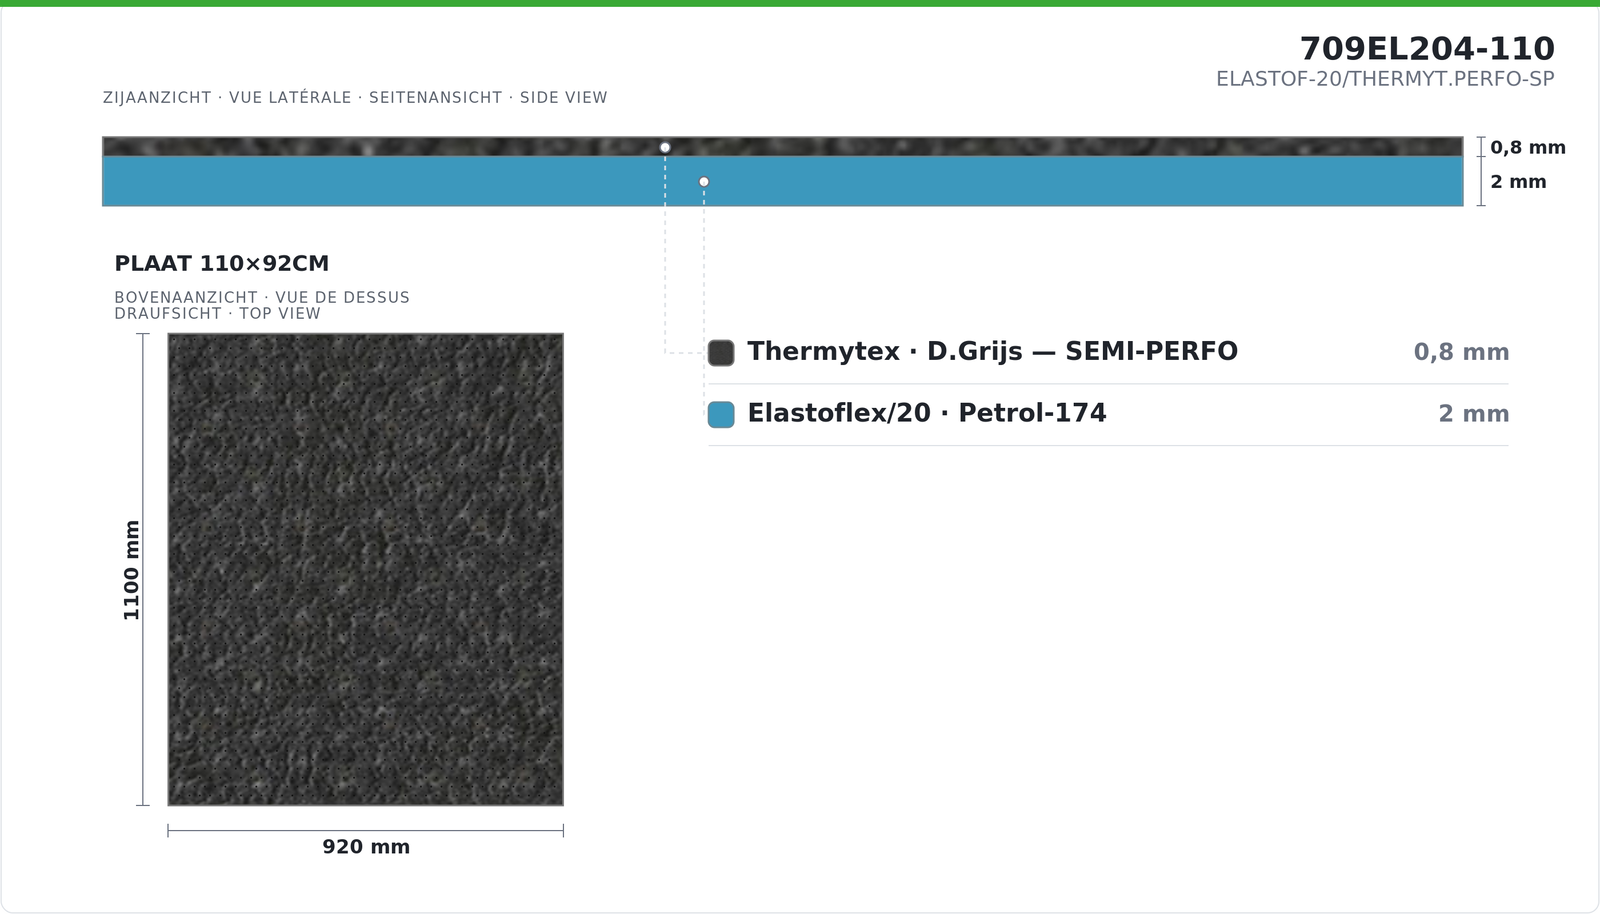
Task: Select the perforated plate top view image
Action: (366, 569)
